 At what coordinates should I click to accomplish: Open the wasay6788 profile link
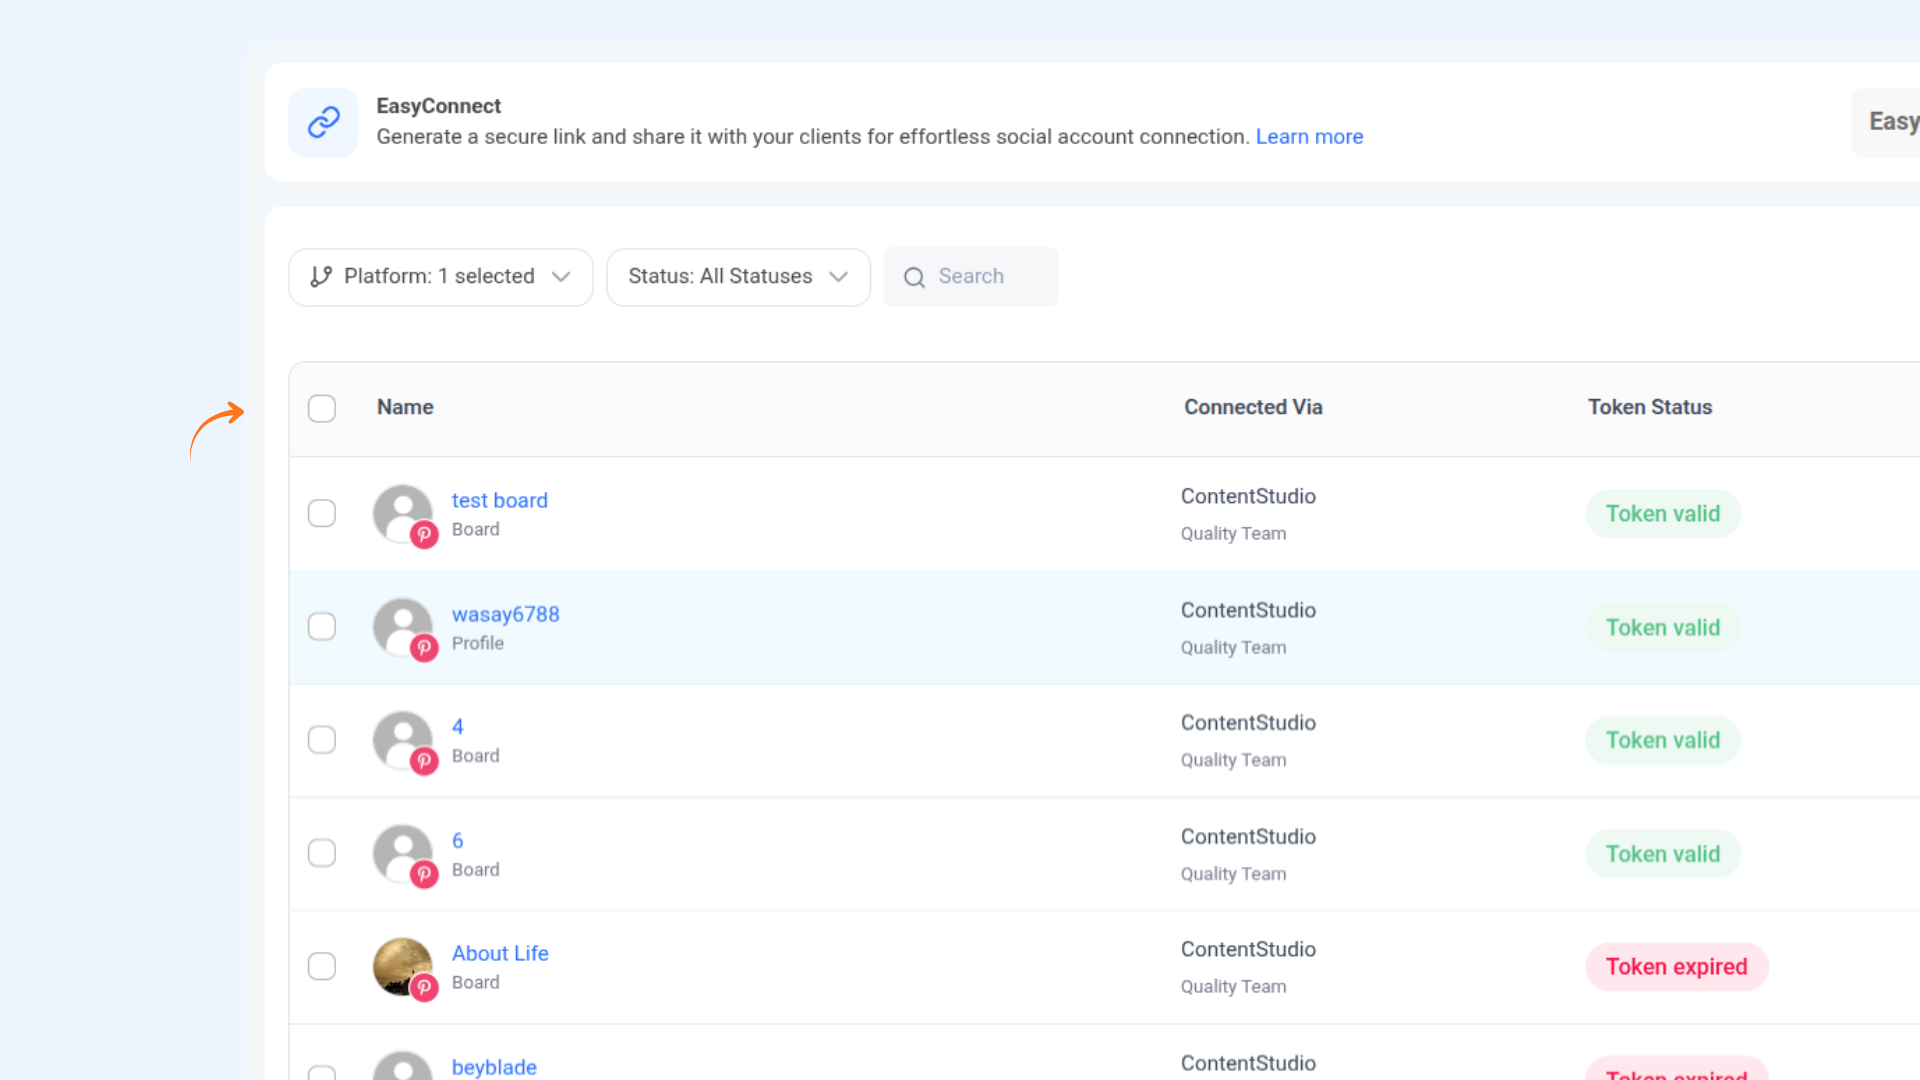505,614
